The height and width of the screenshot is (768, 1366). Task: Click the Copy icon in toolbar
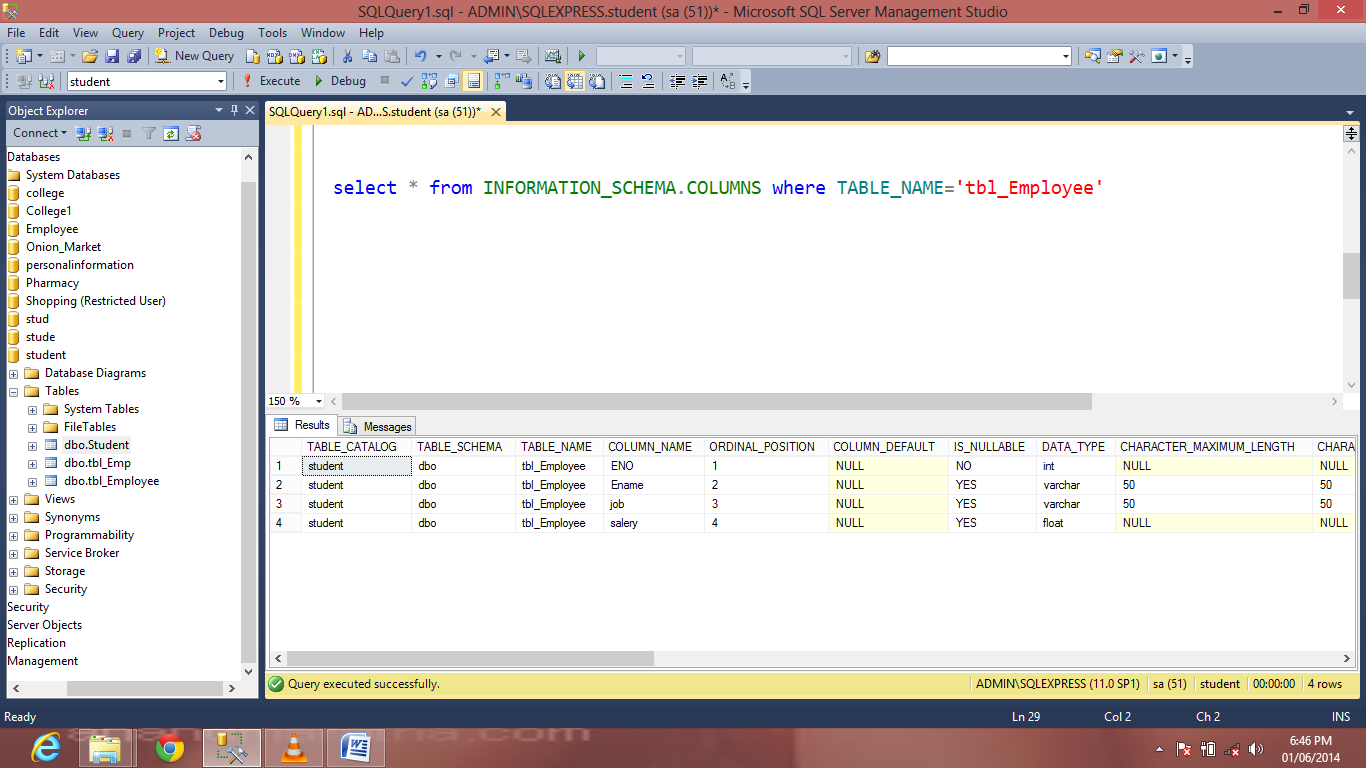369,56
